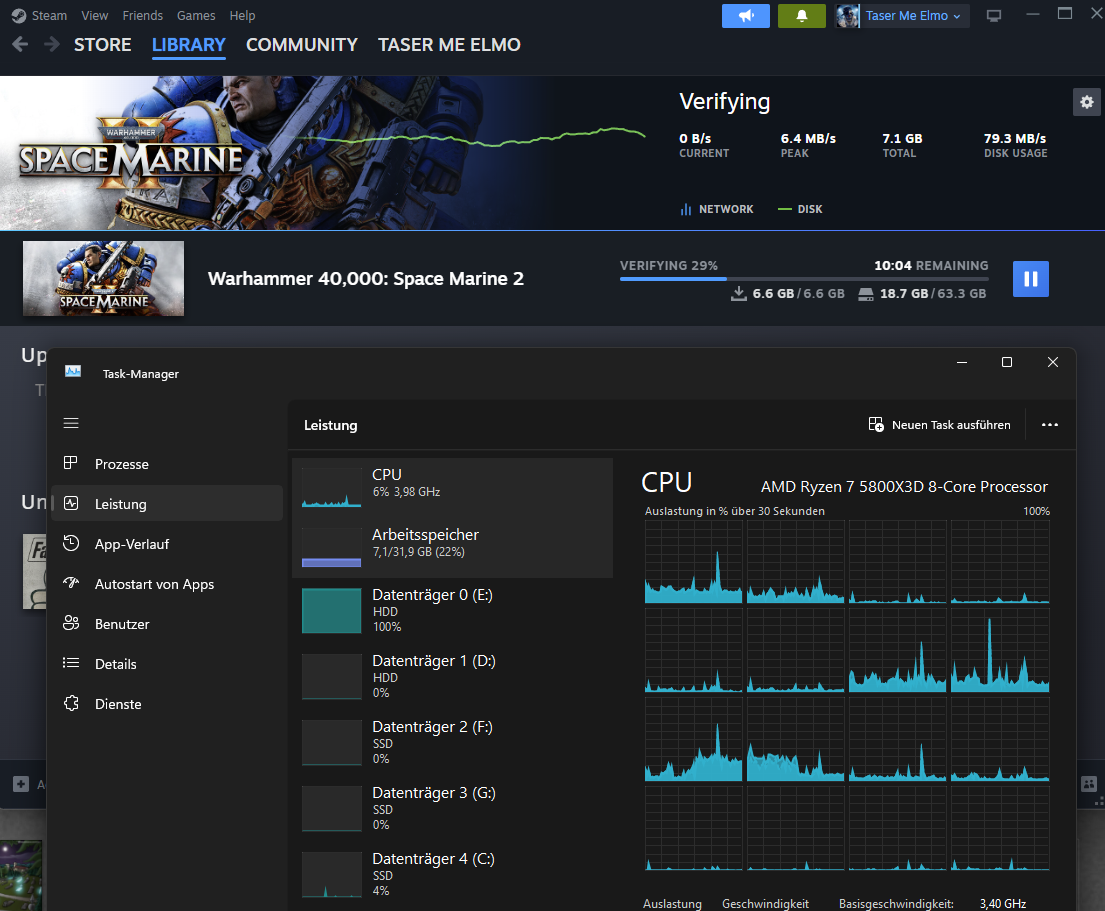This screenshot has width=1105, height=911.
Task: Toggle the DISK graph legend
Action: pos(800,209)
